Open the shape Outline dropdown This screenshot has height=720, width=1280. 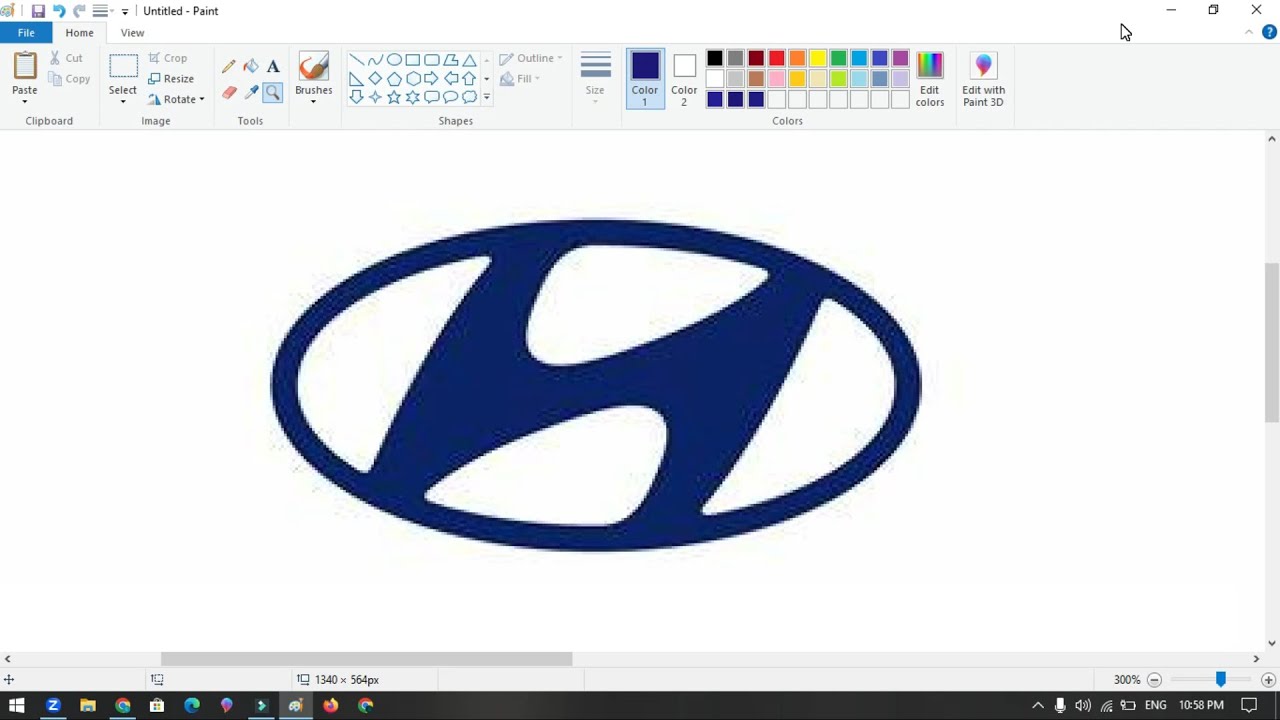point(531,58)
